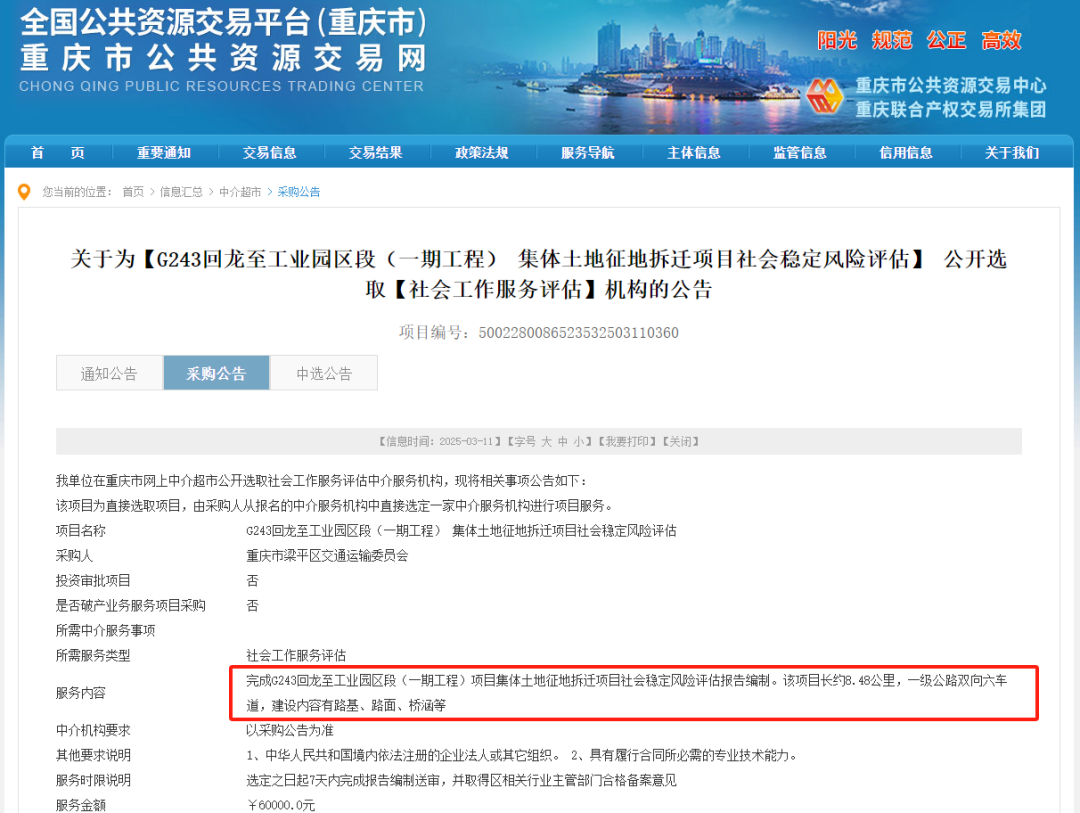Click the 规范 slogan word

[x=892, y=41]
